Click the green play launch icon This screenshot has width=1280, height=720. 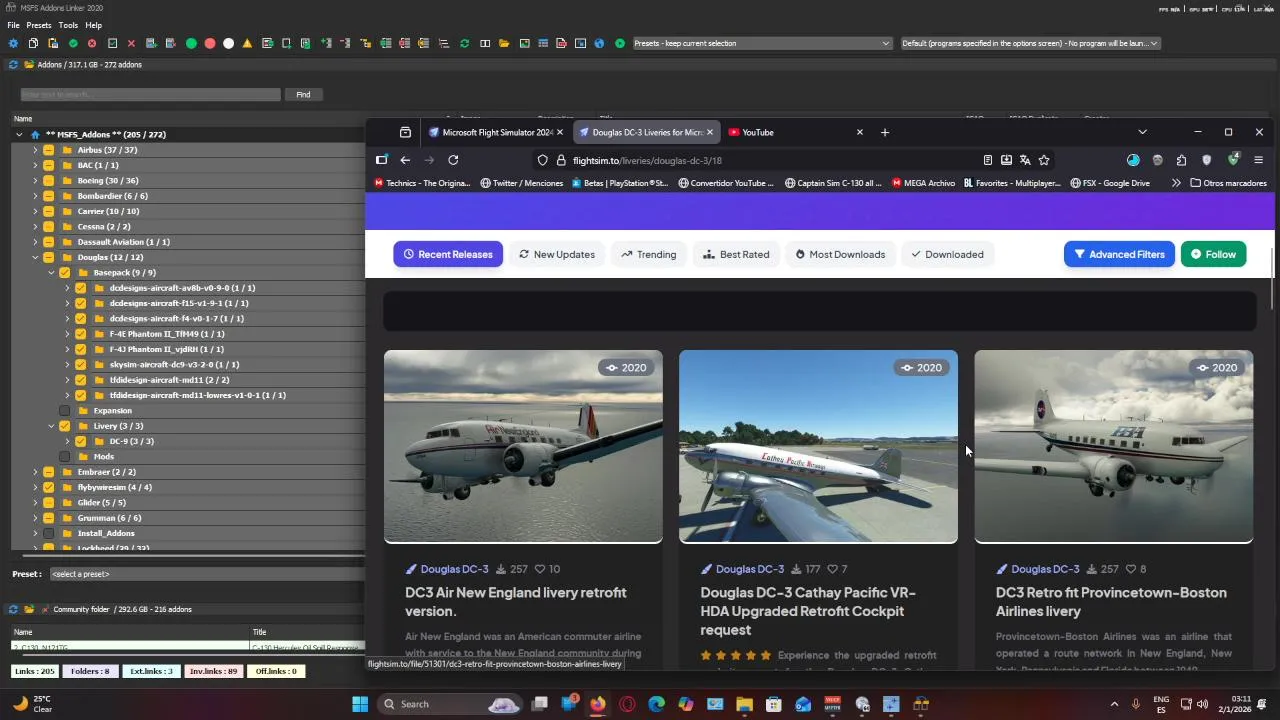620,43
